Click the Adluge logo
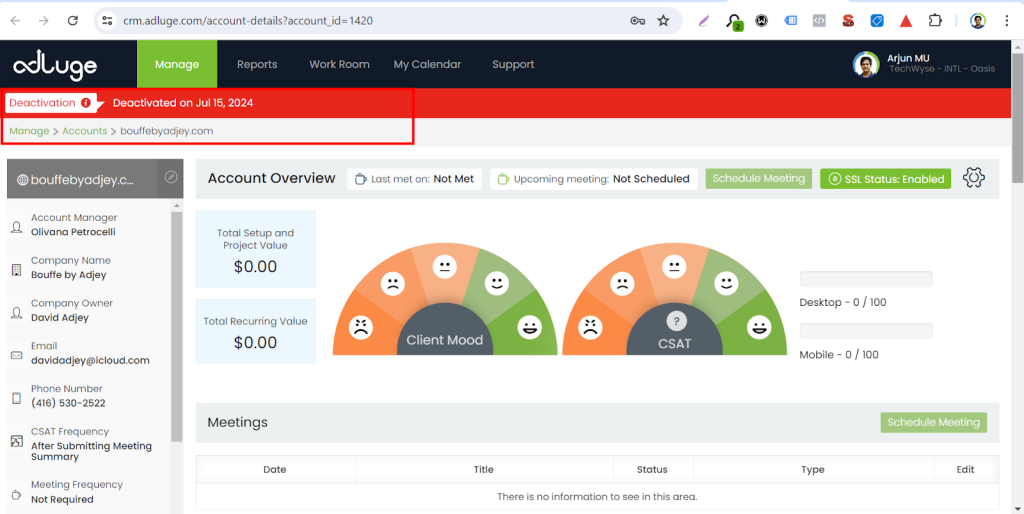 55,66
